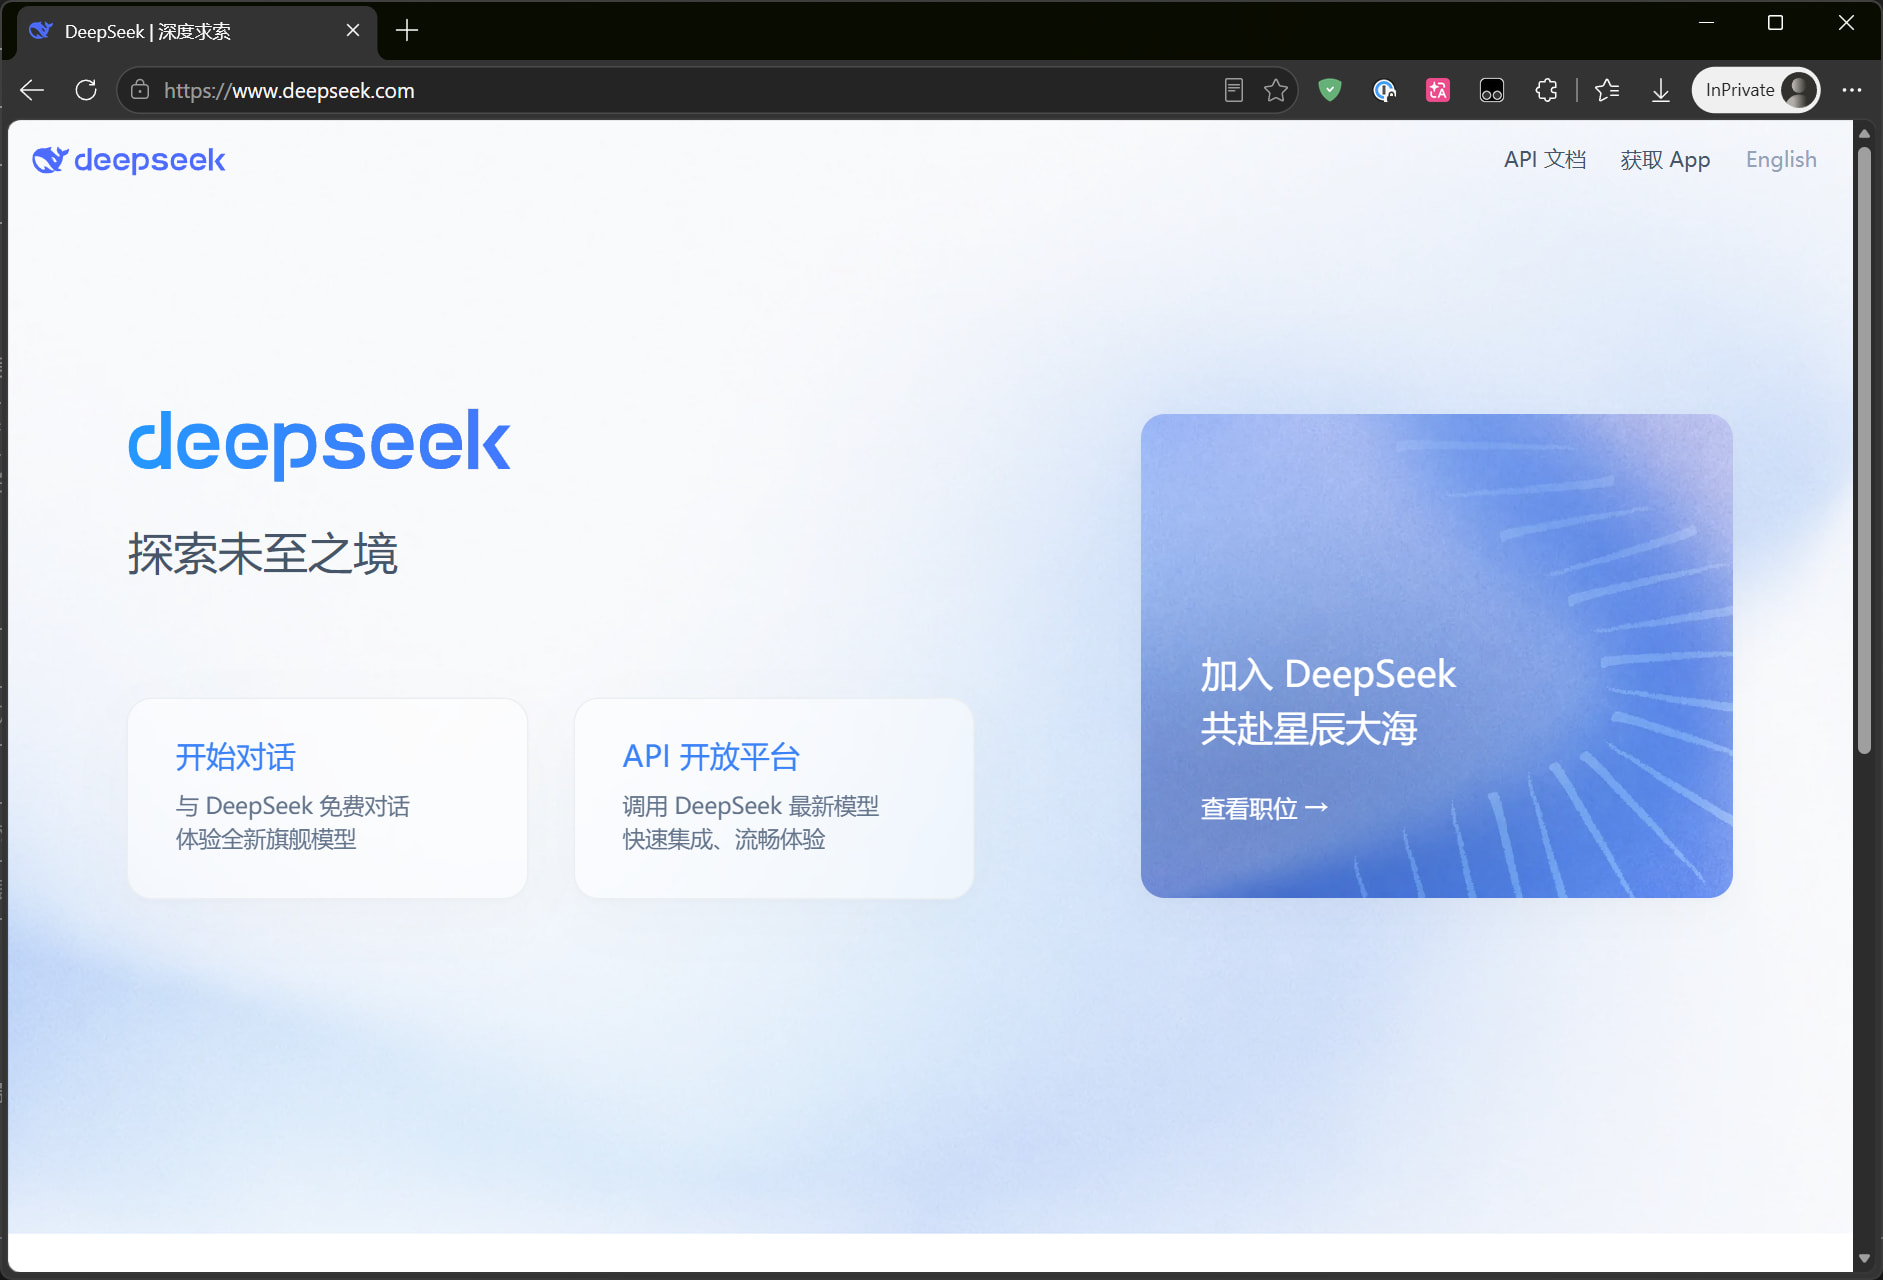Image resolution: width=1883 pixels, height=1280 pixels.
Task: Click the scrollbar up arrow
Action: point(1864,133)
